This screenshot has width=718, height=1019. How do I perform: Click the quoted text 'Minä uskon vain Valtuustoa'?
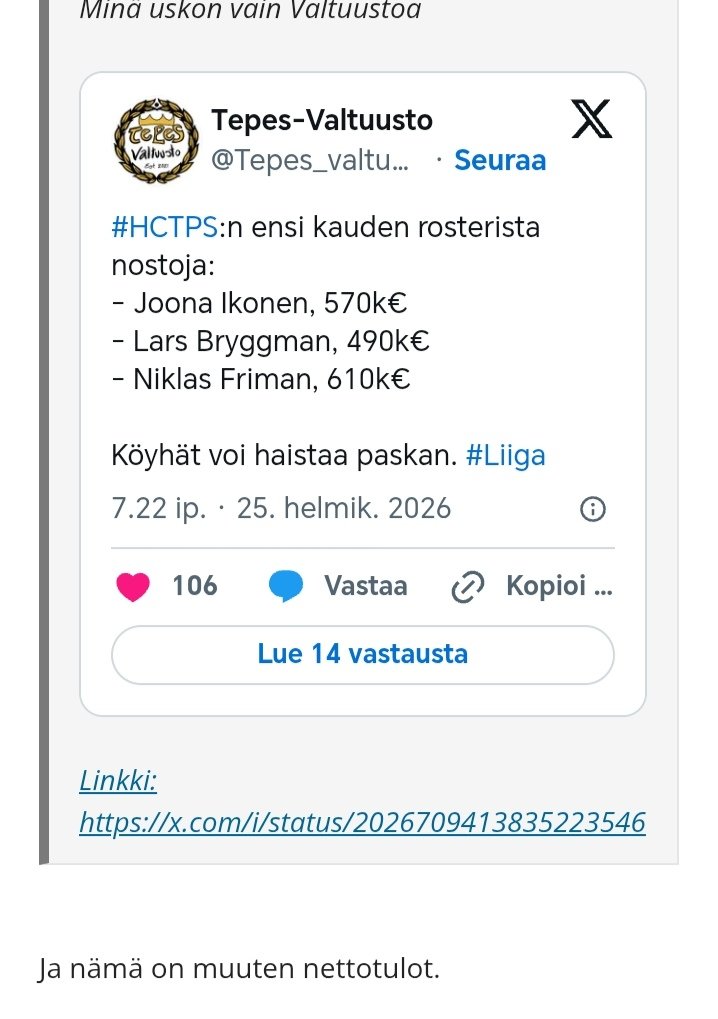[249, 11]
